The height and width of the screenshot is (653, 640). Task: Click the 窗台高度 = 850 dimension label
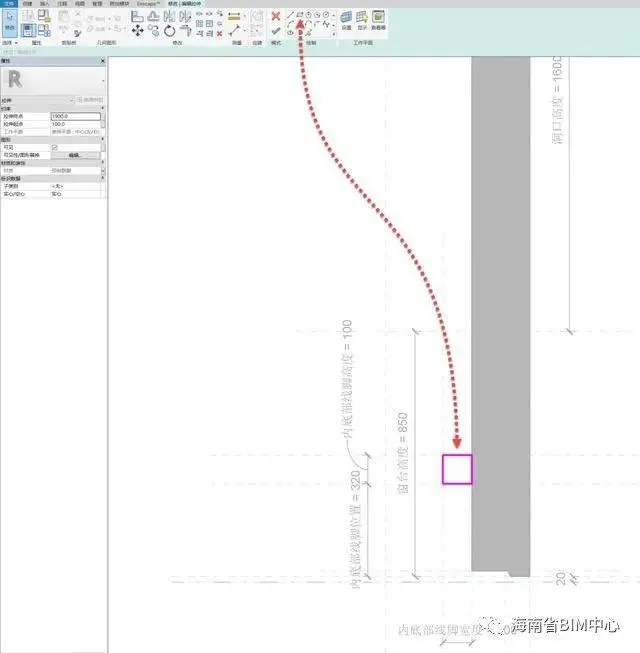point(403,454)
